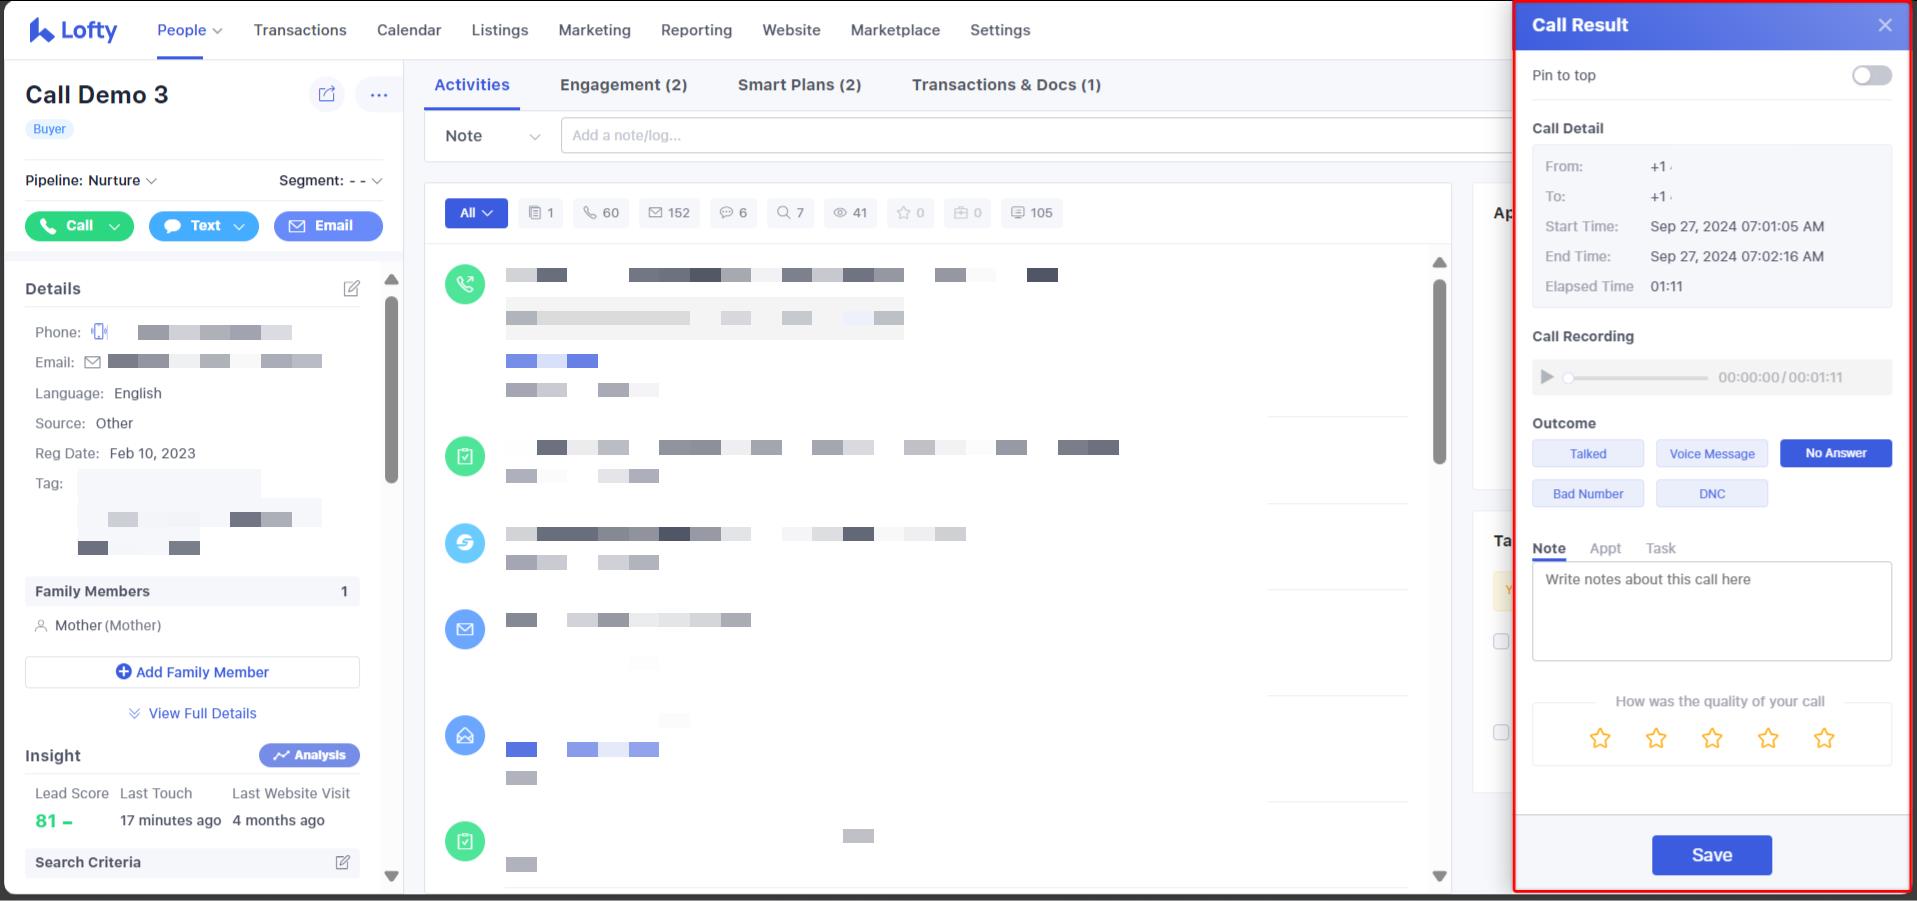Click the edit icon in Details section
Viewport: 1917px width, 901px height.
pyautogui.click(x=351, y=289)
